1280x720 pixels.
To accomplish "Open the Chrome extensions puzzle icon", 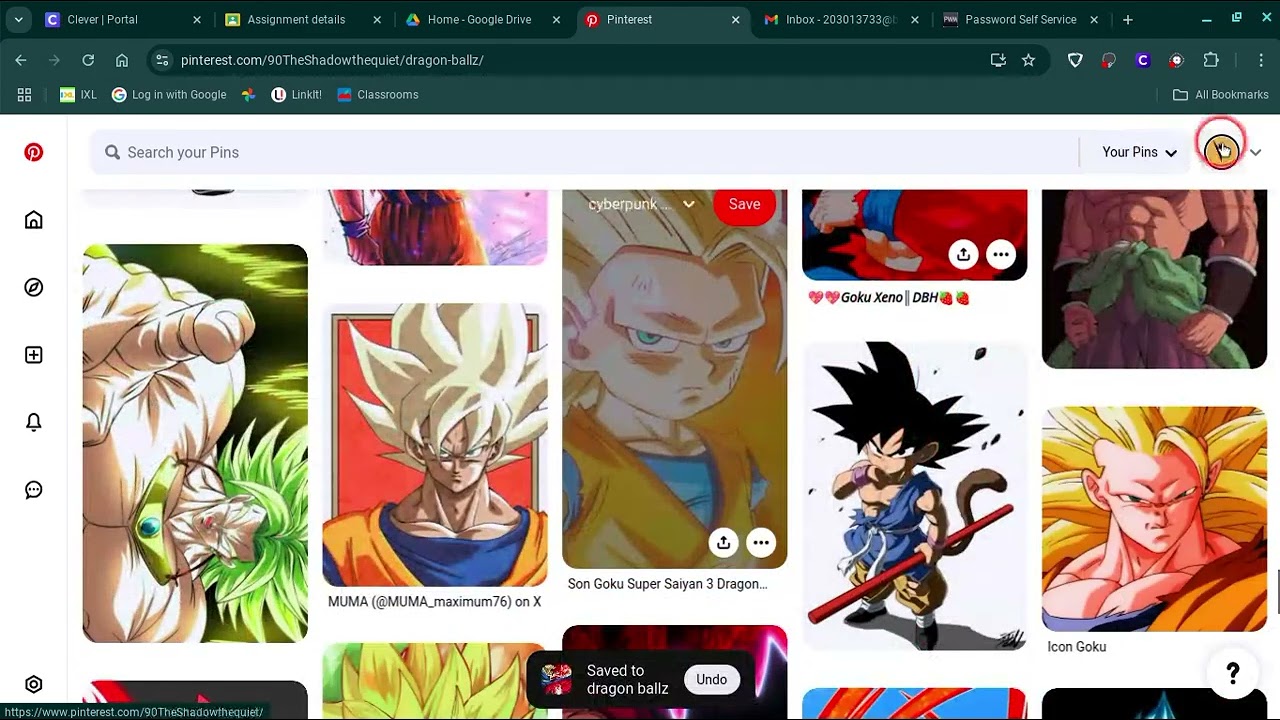I will click(1211, 60).
